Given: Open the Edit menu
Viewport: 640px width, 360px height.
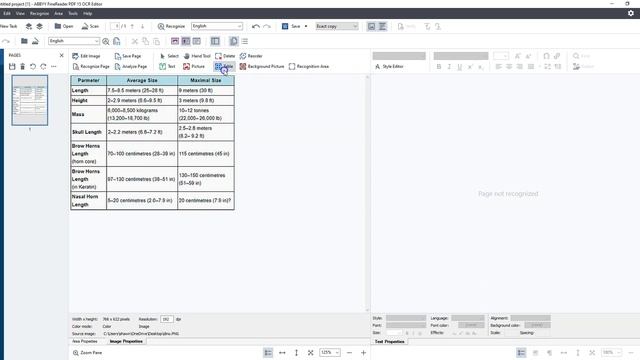Looking at the screenshot, I should pos(7,13).
